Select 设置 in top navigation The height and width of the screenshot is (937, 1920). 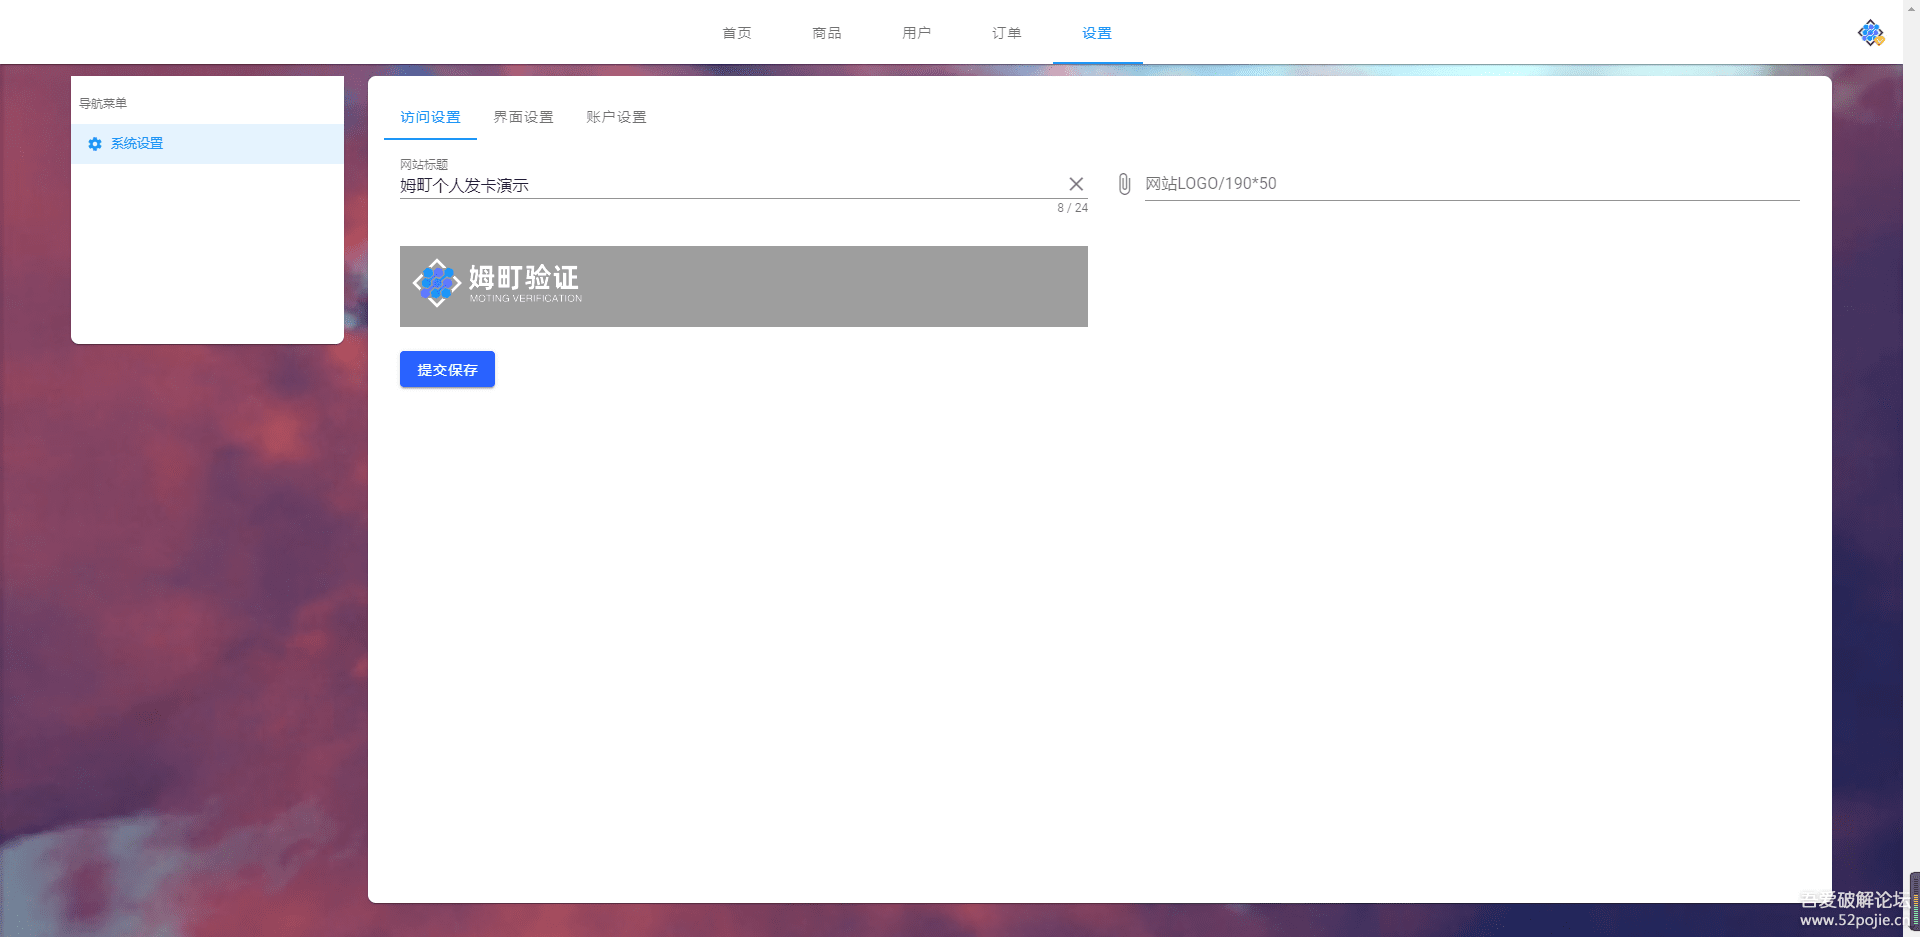1096,32
